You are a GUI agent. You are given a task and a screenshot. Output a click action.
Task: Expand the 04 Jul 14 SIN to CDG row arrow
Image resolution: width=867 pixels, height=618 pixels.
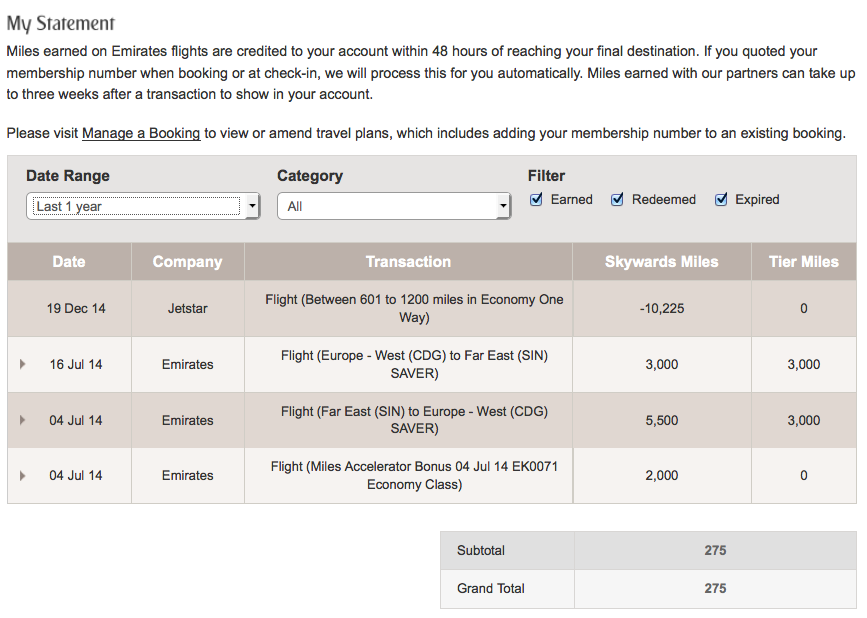pyautogui.click(x=23, y=420)
